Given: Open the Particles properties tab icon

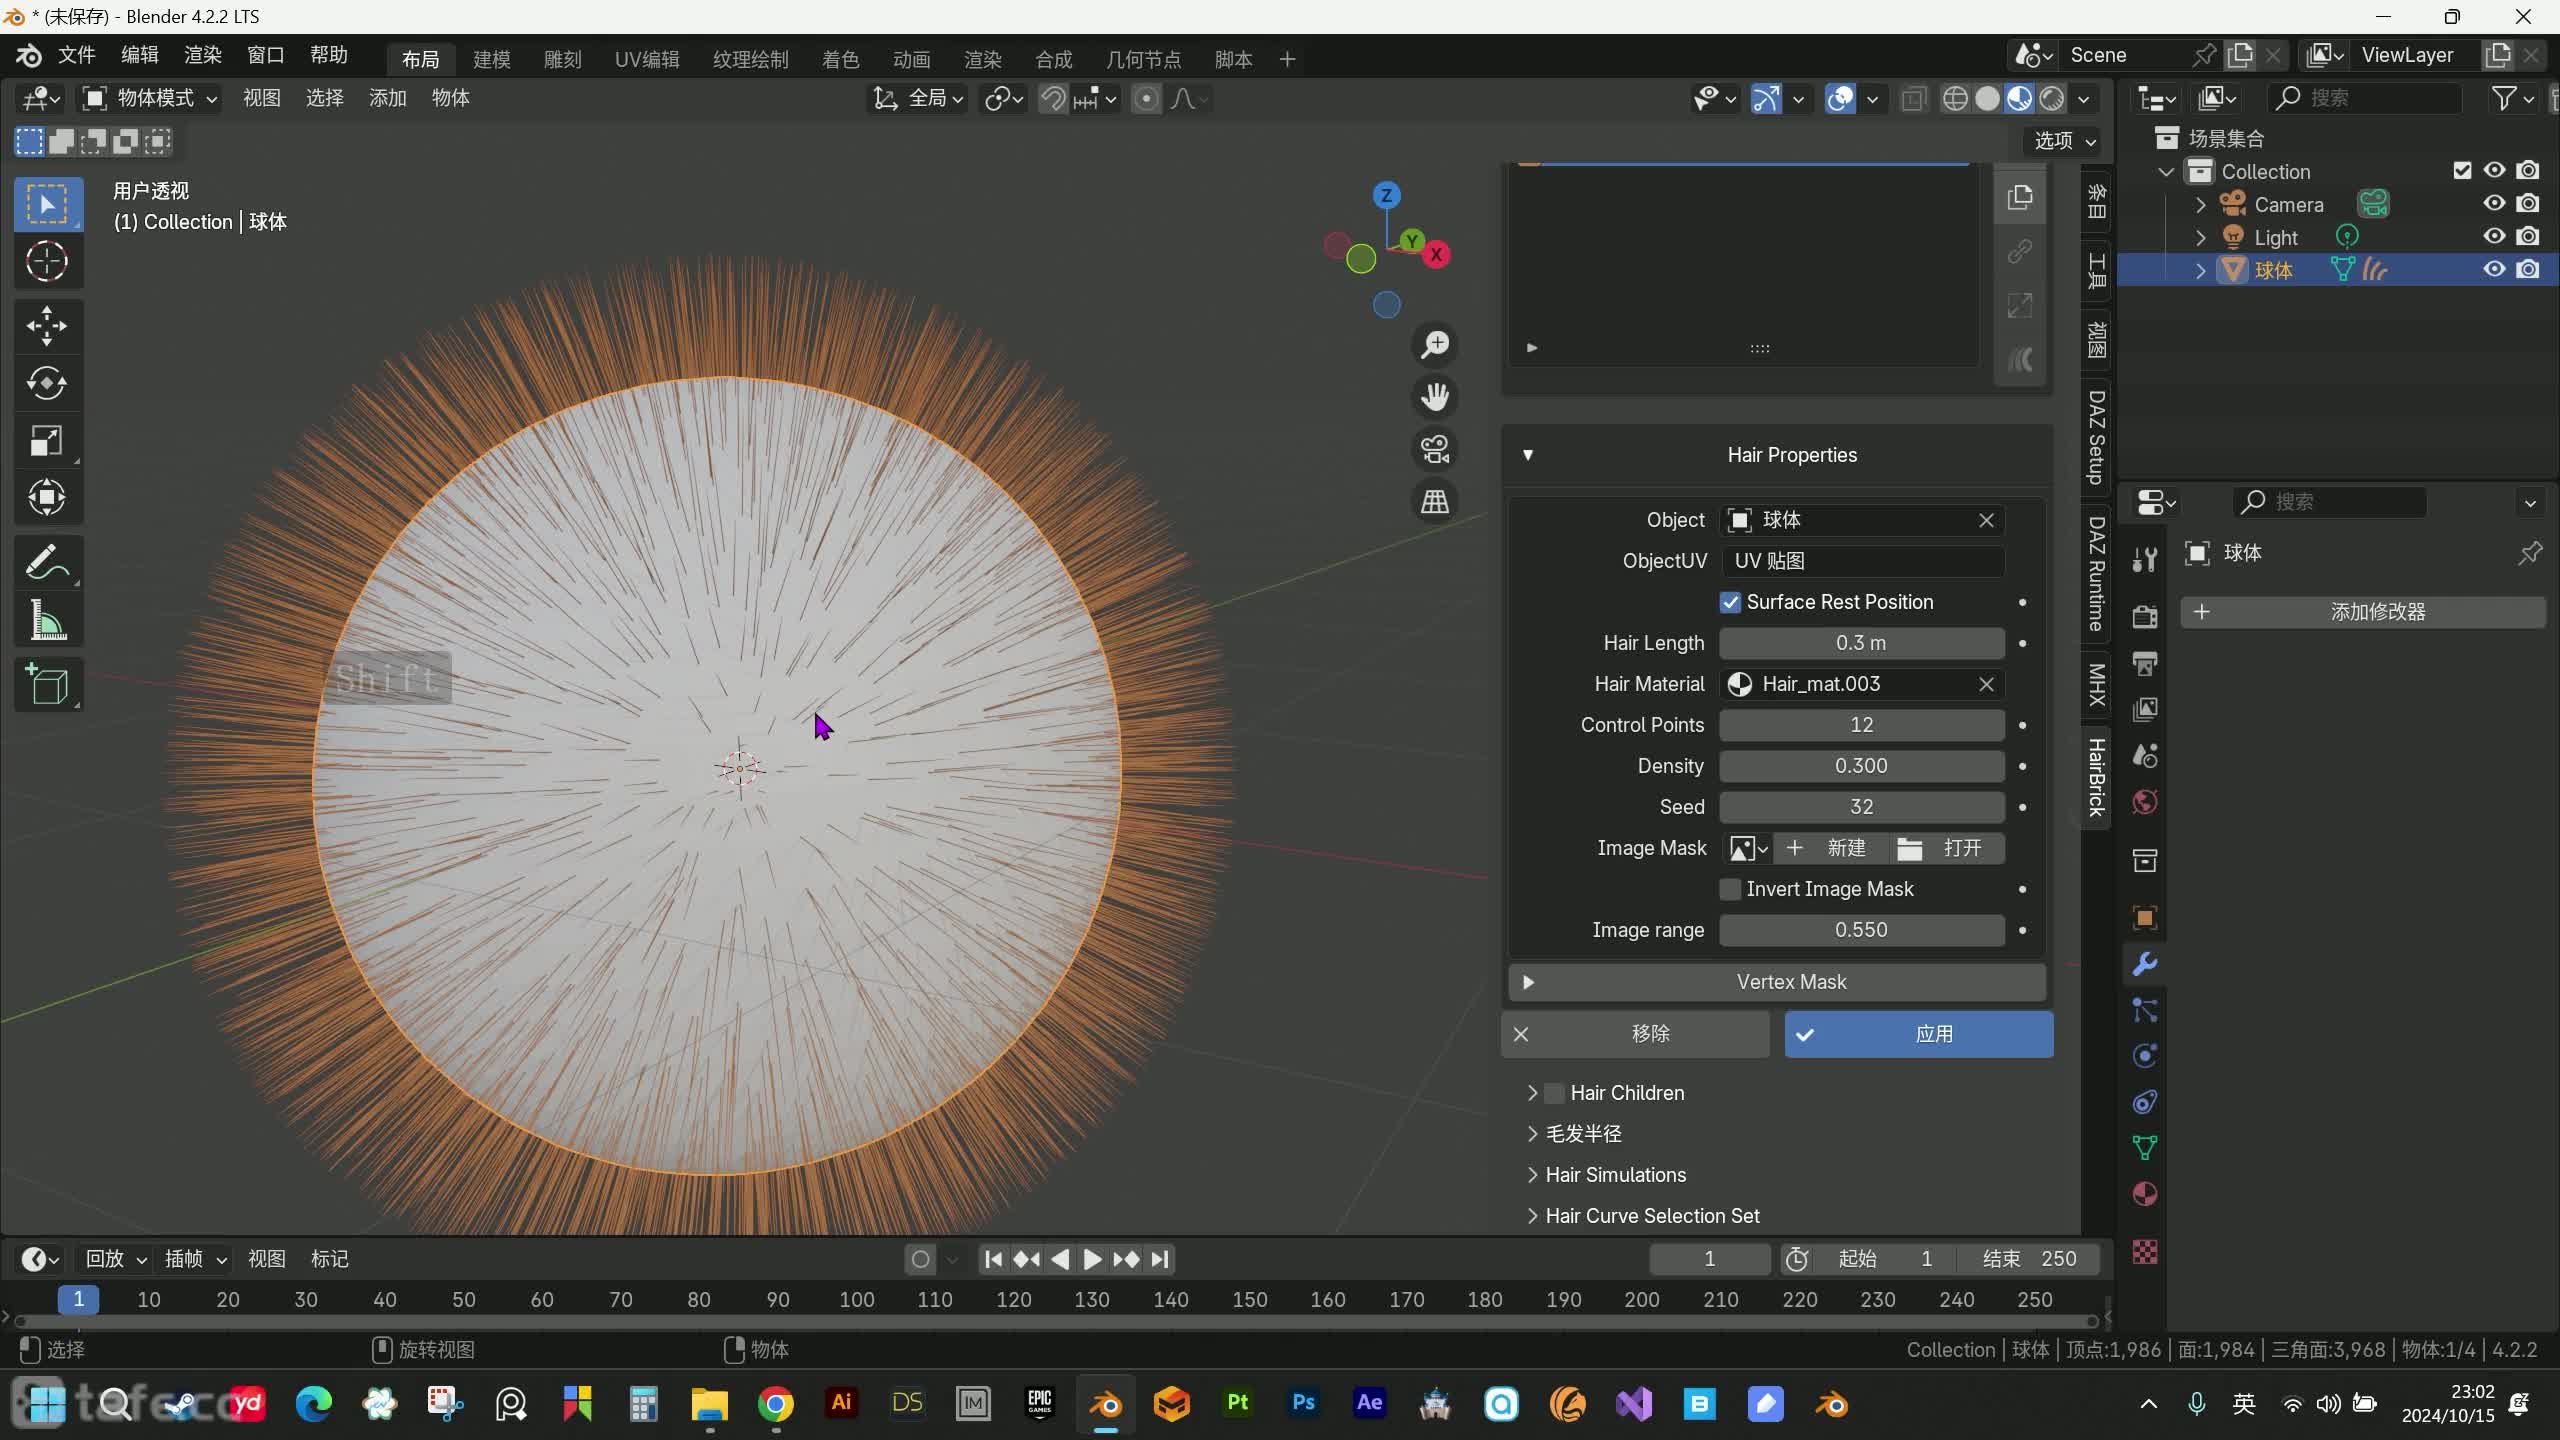Looking at the screenshot, I should click(2144, 1010).
